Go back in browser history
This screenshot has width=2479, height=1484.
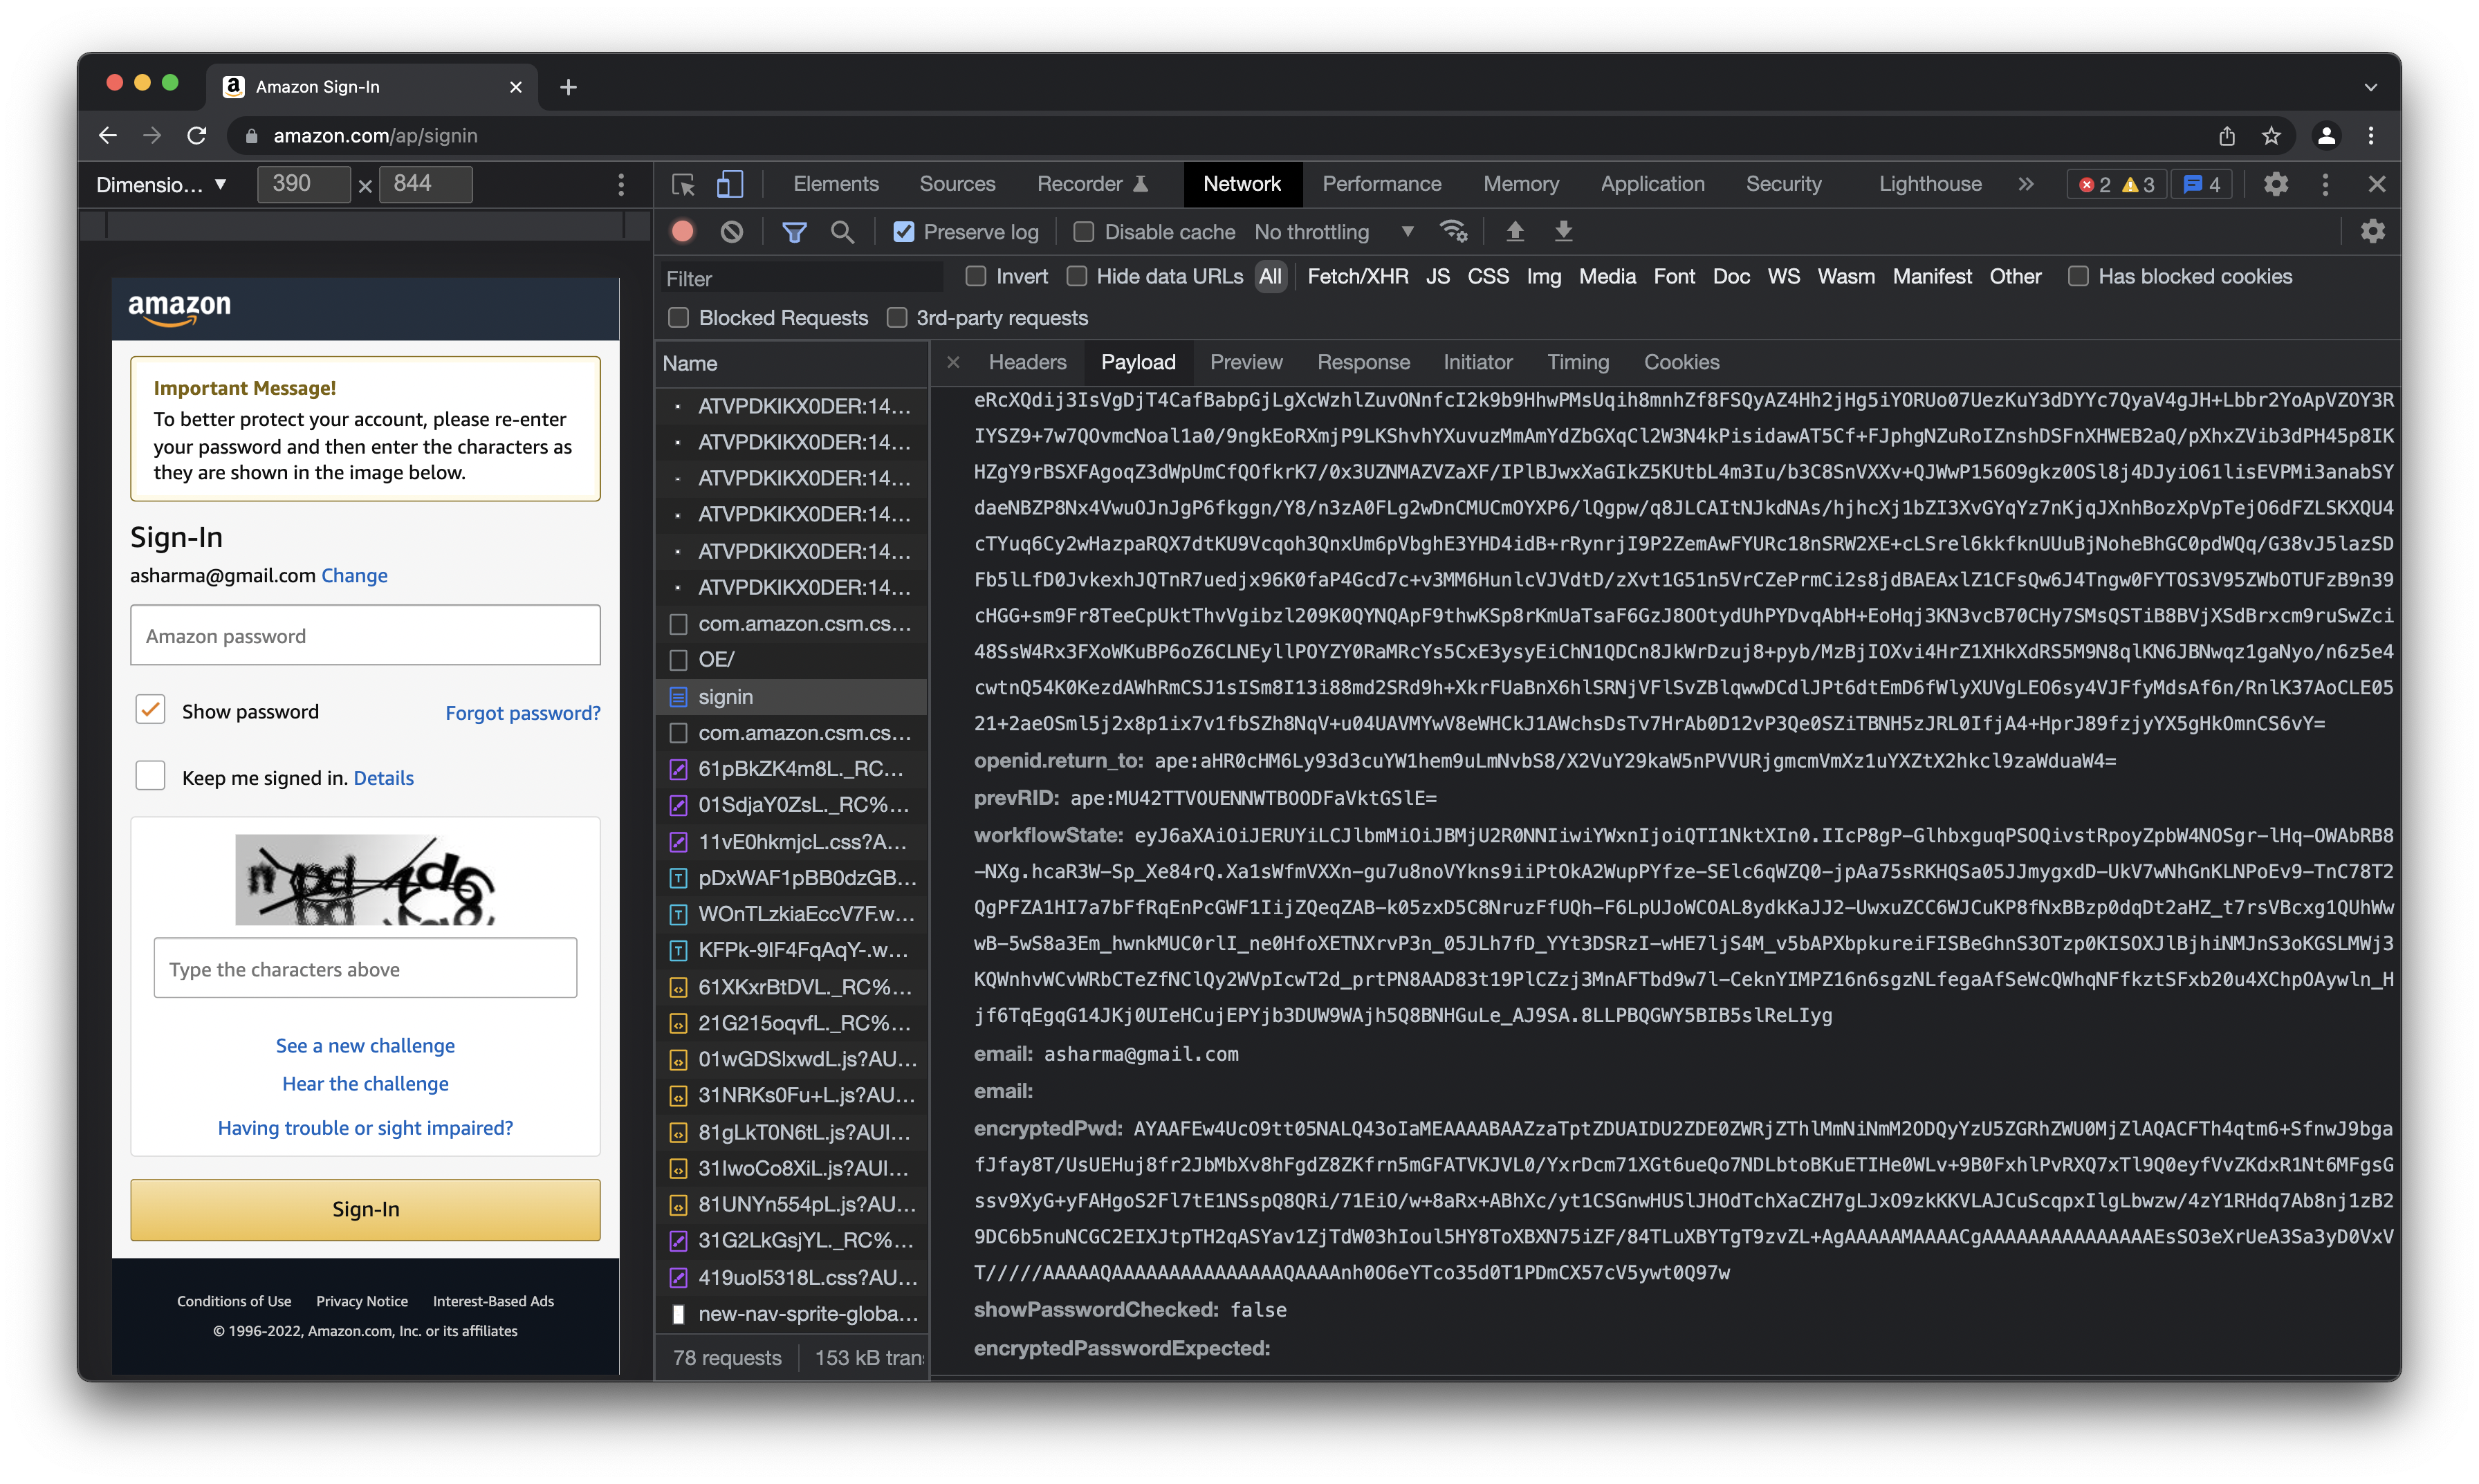coord(108,135)
